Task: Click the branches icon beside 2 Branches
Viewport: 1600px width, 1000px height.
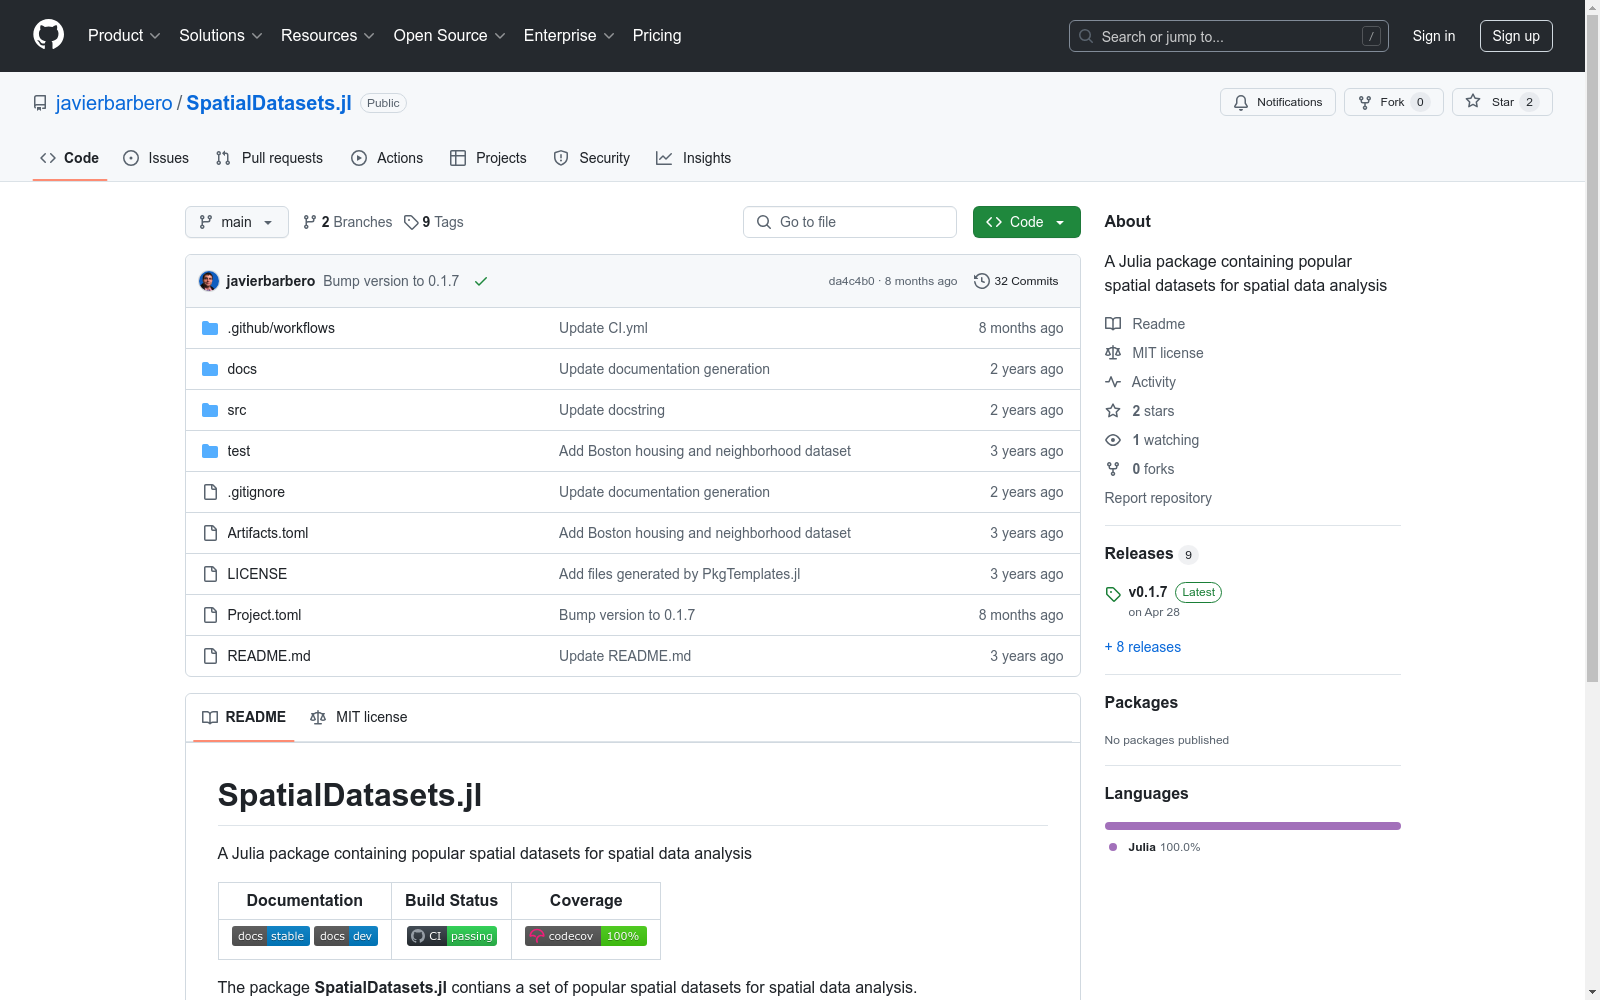Action: pyautogui.click(x=310, y=222)
